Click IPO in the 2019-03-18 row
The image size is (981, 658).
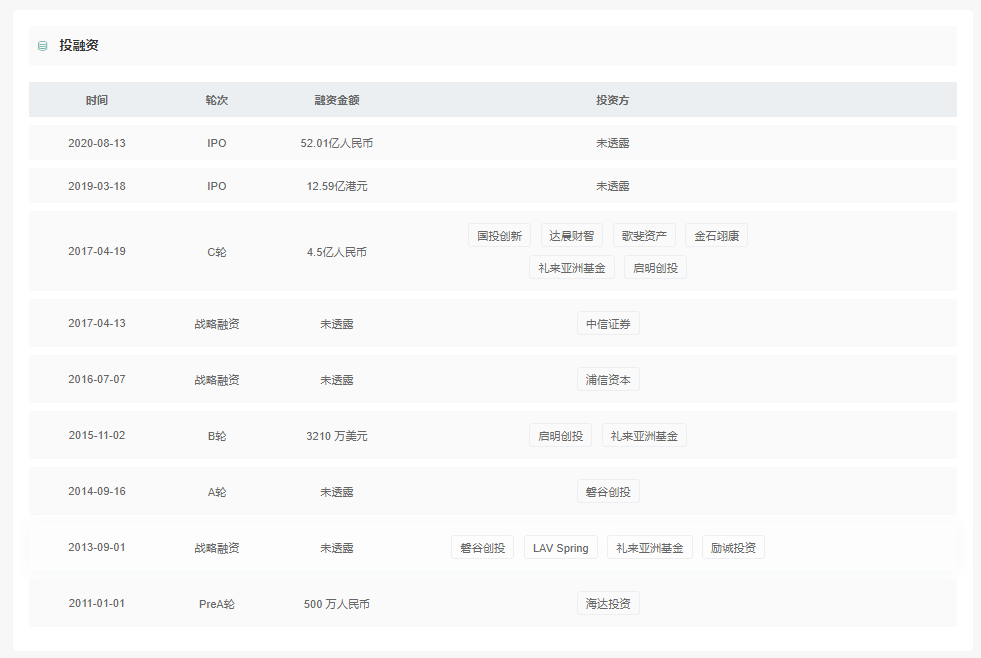(216, 186)
